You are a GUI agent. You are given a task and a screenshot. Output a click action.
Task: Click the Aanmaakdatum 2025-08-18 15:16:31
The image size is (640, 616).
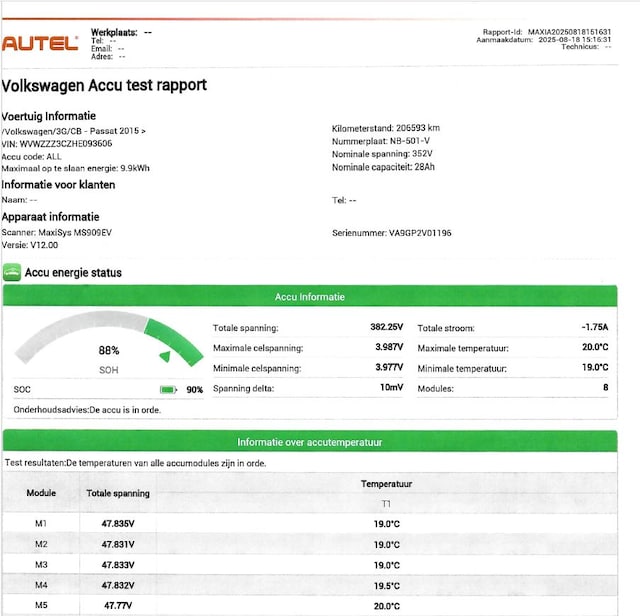pyautogui.click(x=575, y=40)
